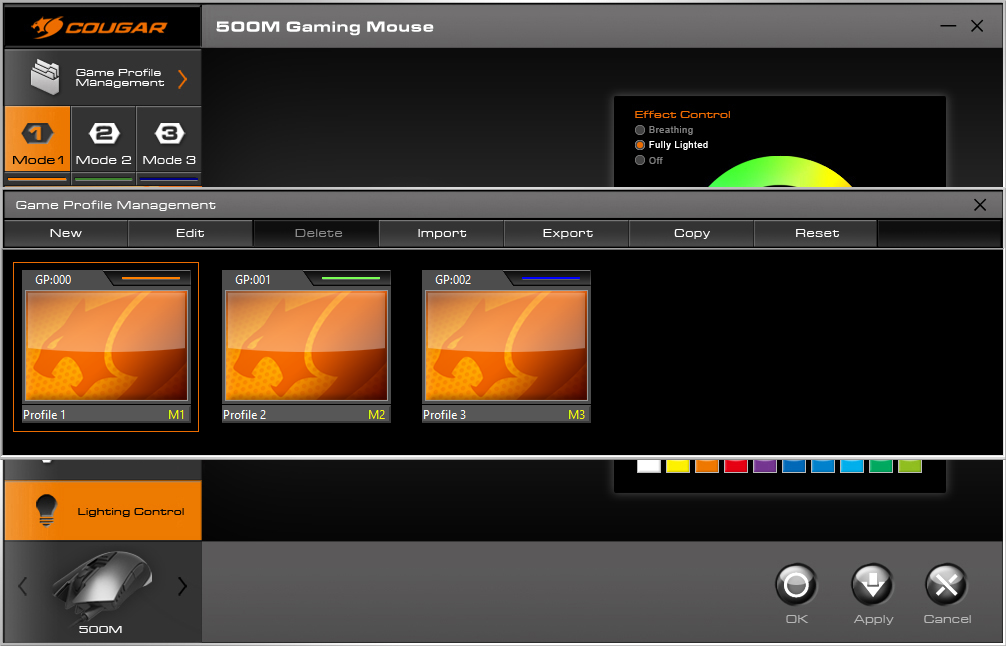Viewport: 1006px width, 646px height.
Task: Go to the previous device arrow
Action: tap(23, 586)
